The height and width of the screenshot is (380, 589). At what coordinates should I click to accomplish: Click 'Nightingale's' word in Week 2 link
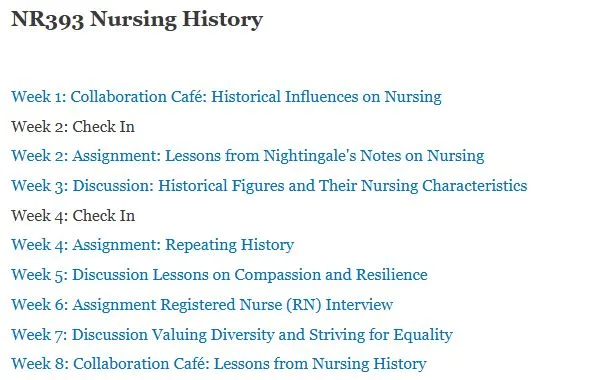click(x=310, y=156)
